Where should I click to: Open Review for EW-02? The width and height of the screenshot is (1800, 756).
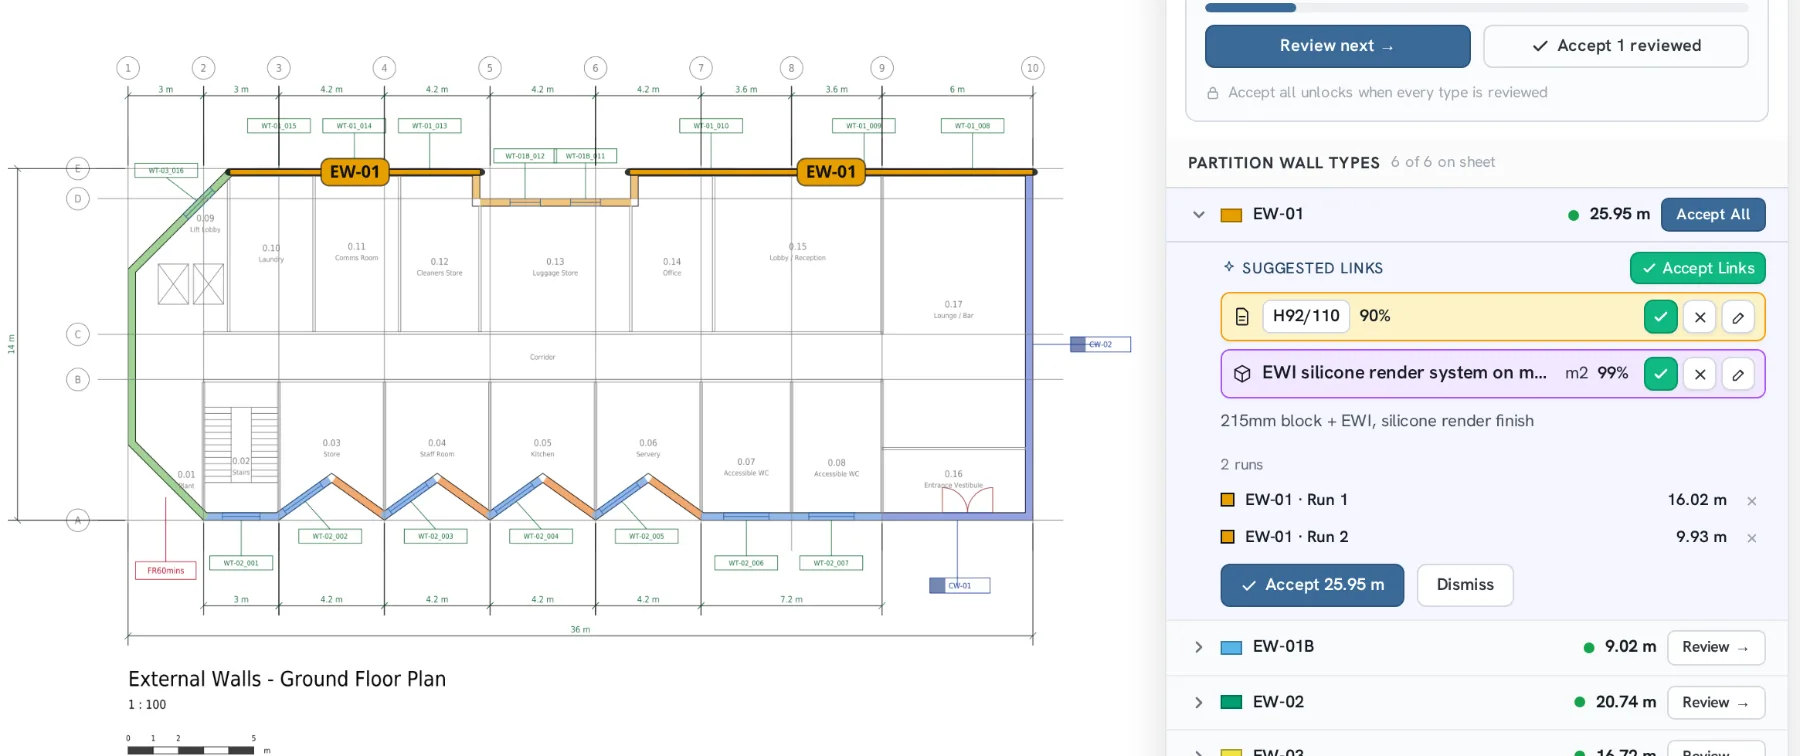click(1715, 702)
